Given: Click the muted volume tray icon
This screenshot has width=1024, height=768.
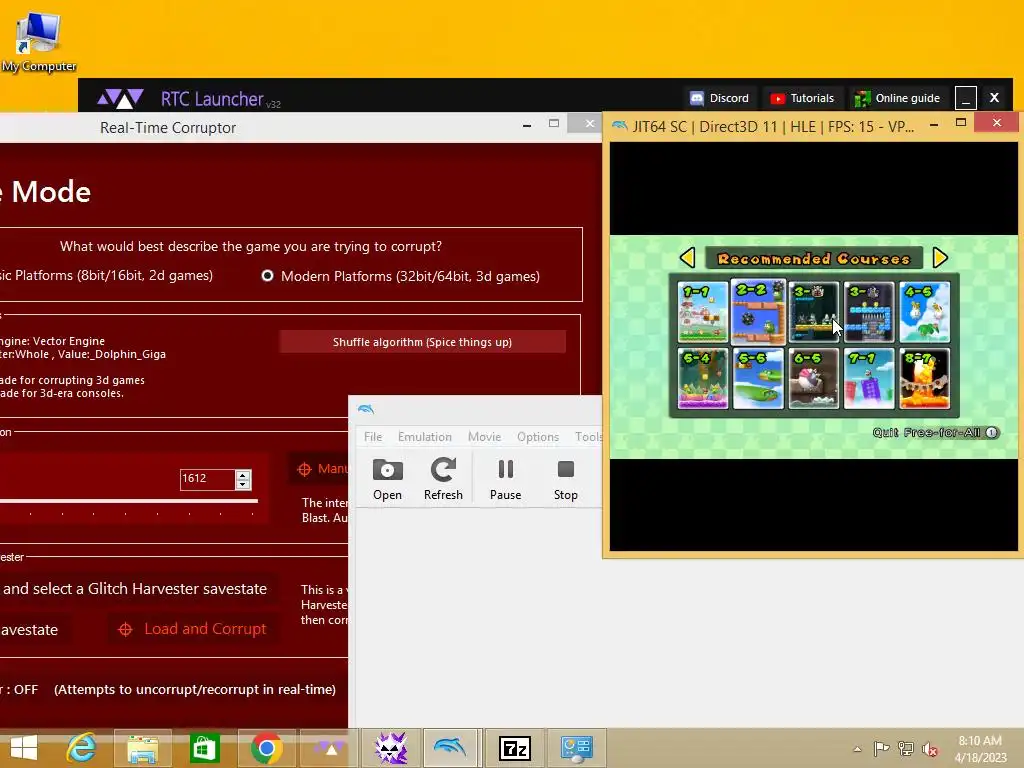Looking at the screenshot, I should coord(930,749).
